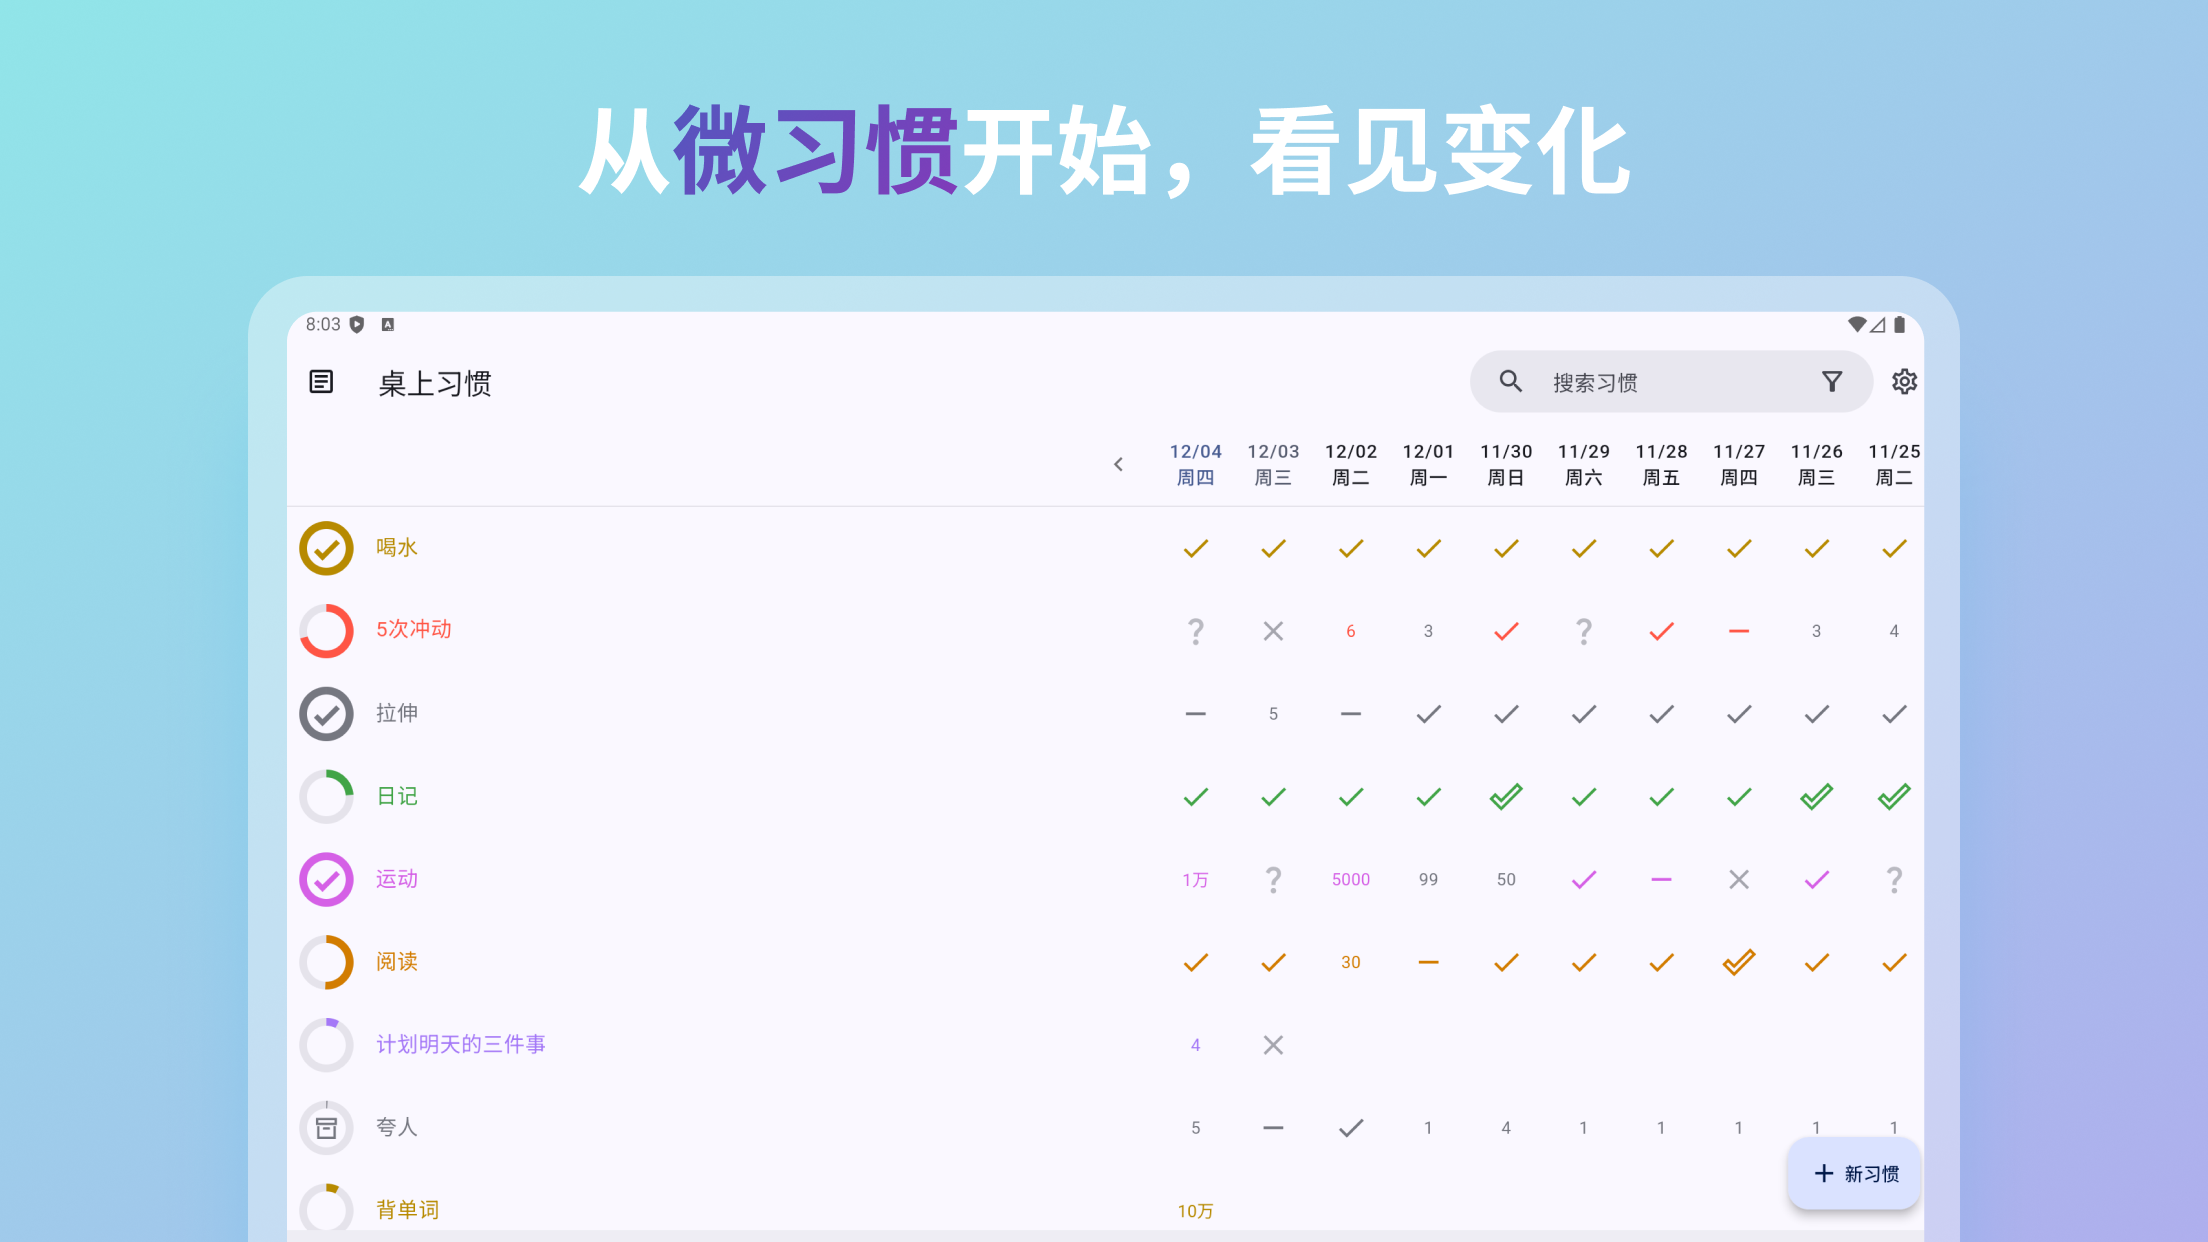Screen dimensions: 2208x1242
Task: Click the filter funnel icon
Action: (x=1831, y=382)
